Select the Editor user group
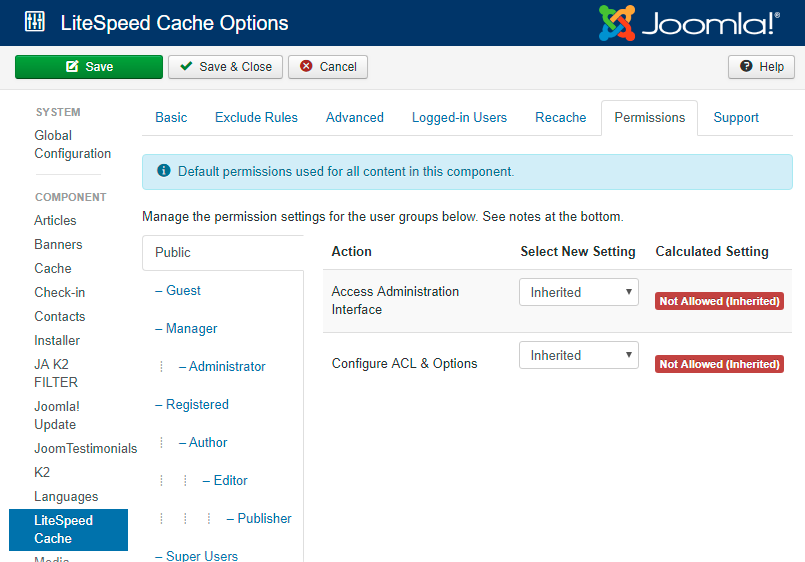This screenshot has width=805, height=562. tap(225, 480)
